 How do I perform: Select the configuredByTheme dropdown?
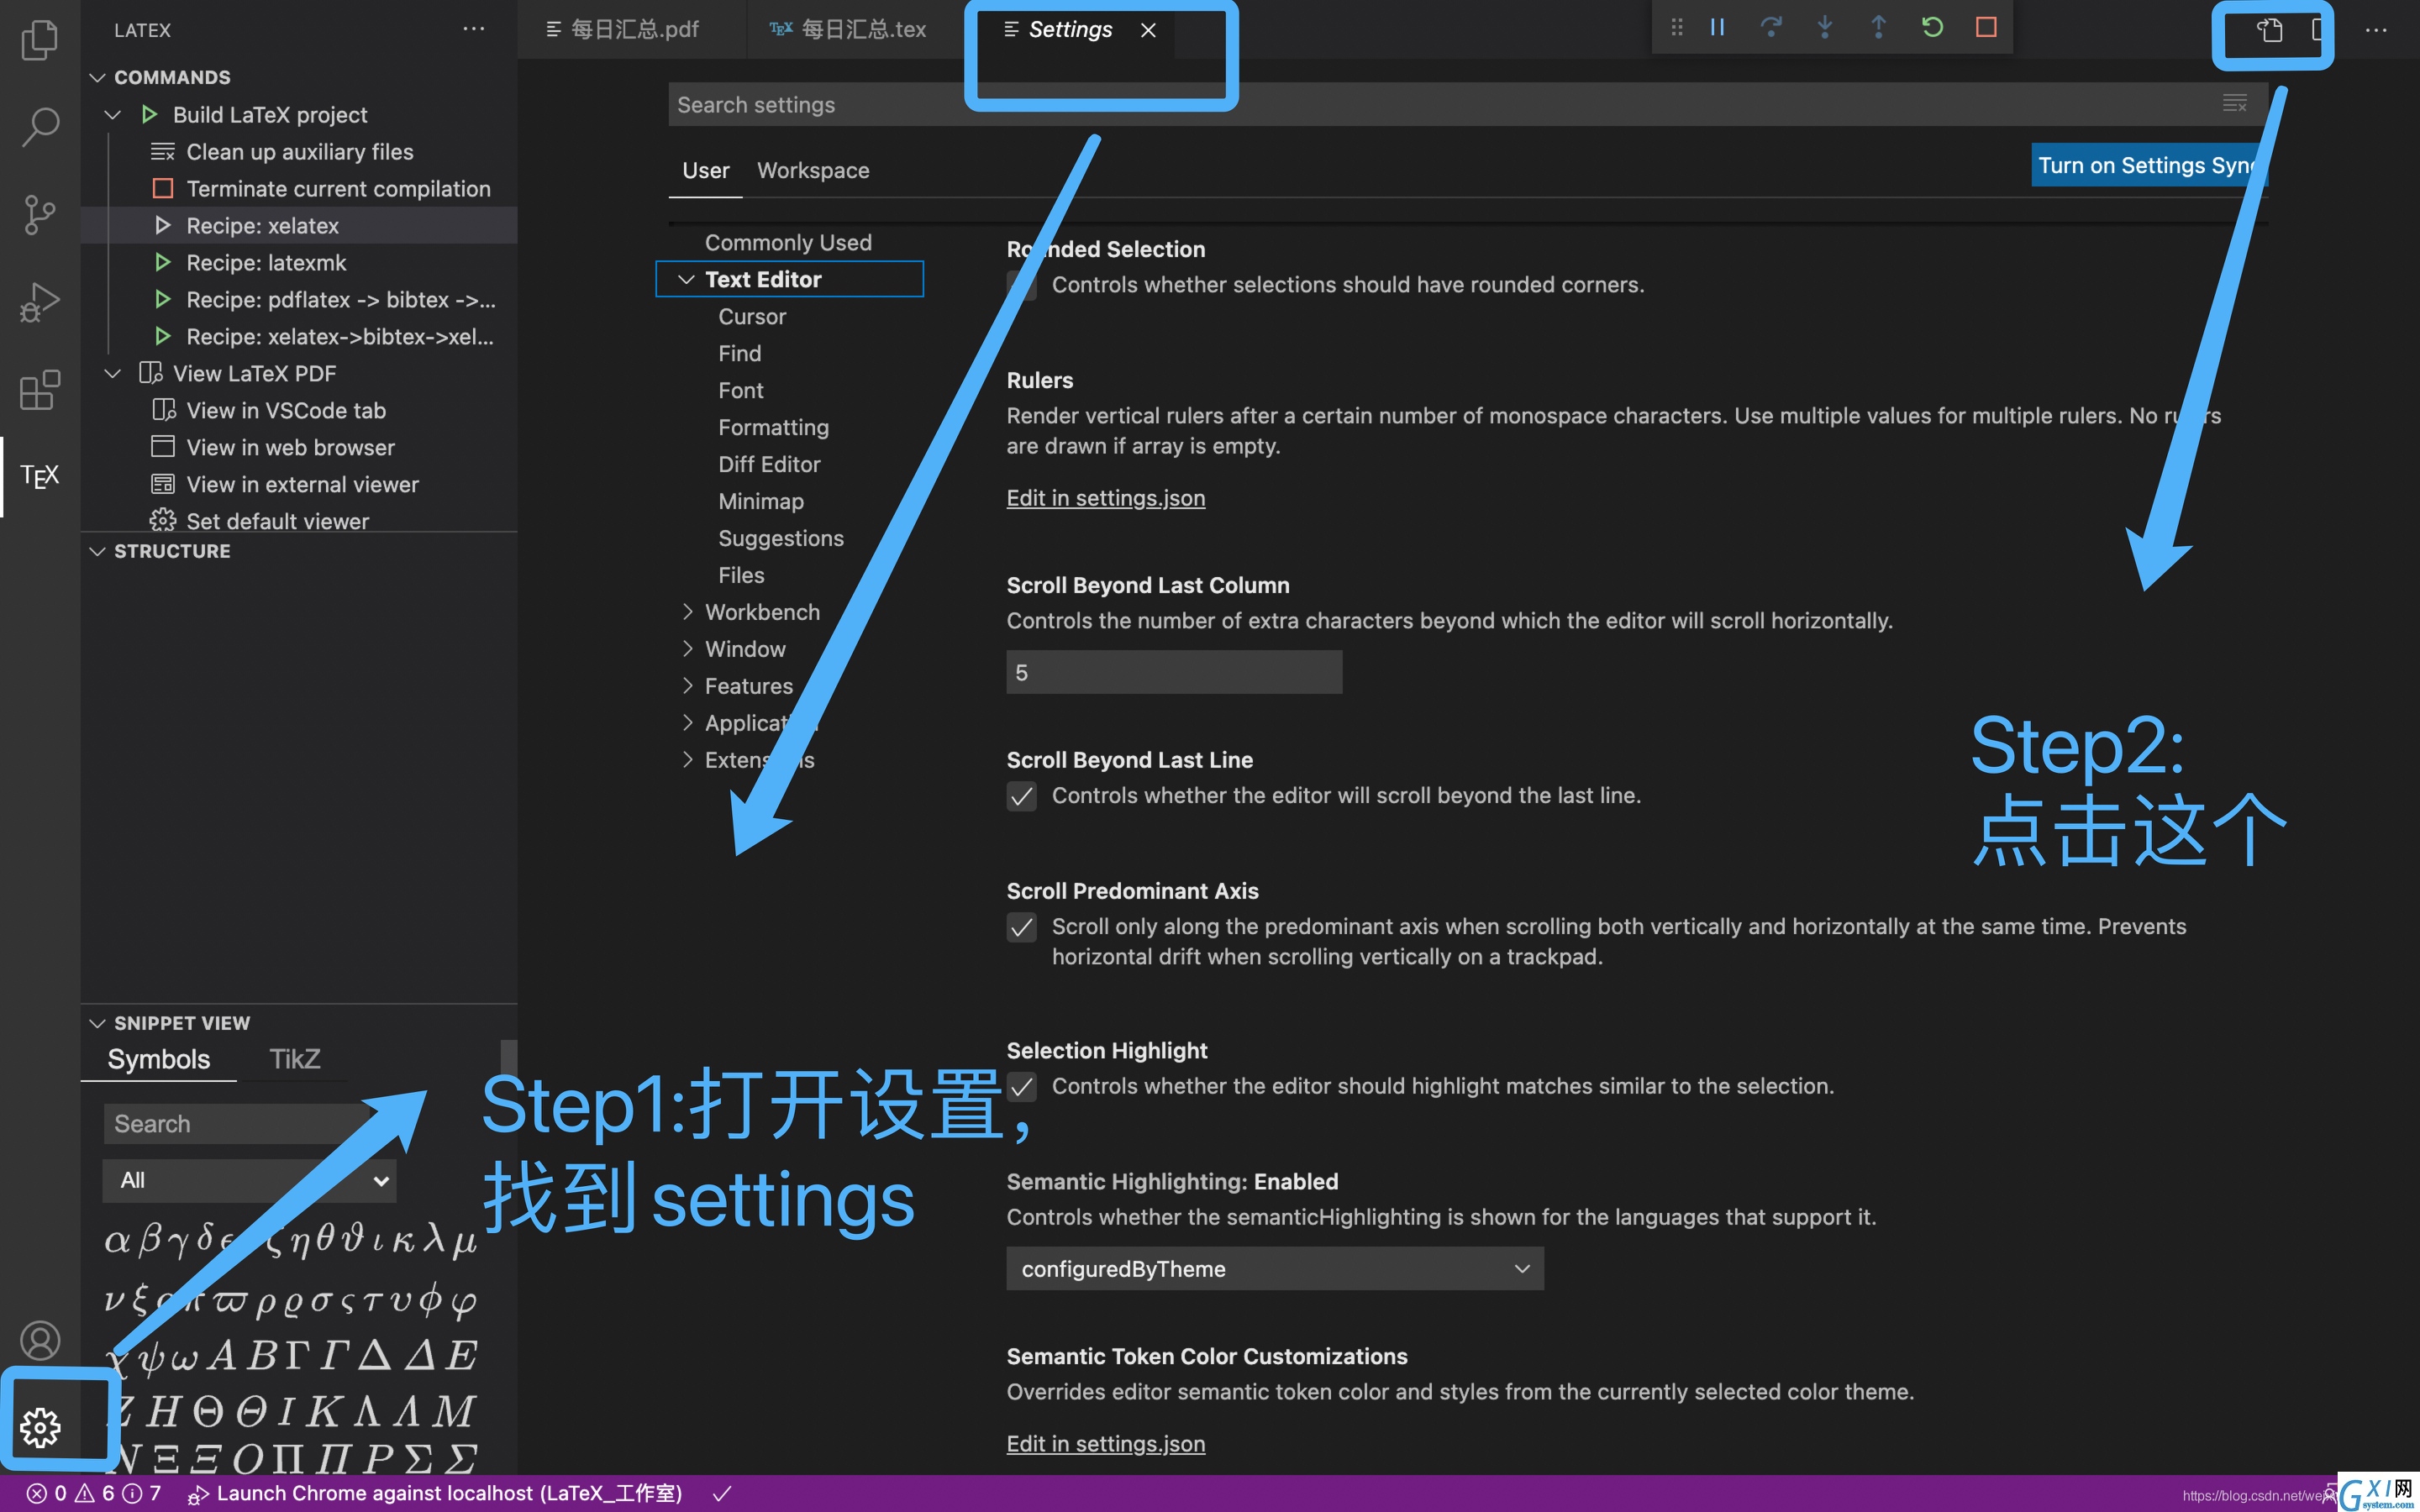pyautogui.click(x=1272, y=1268)
